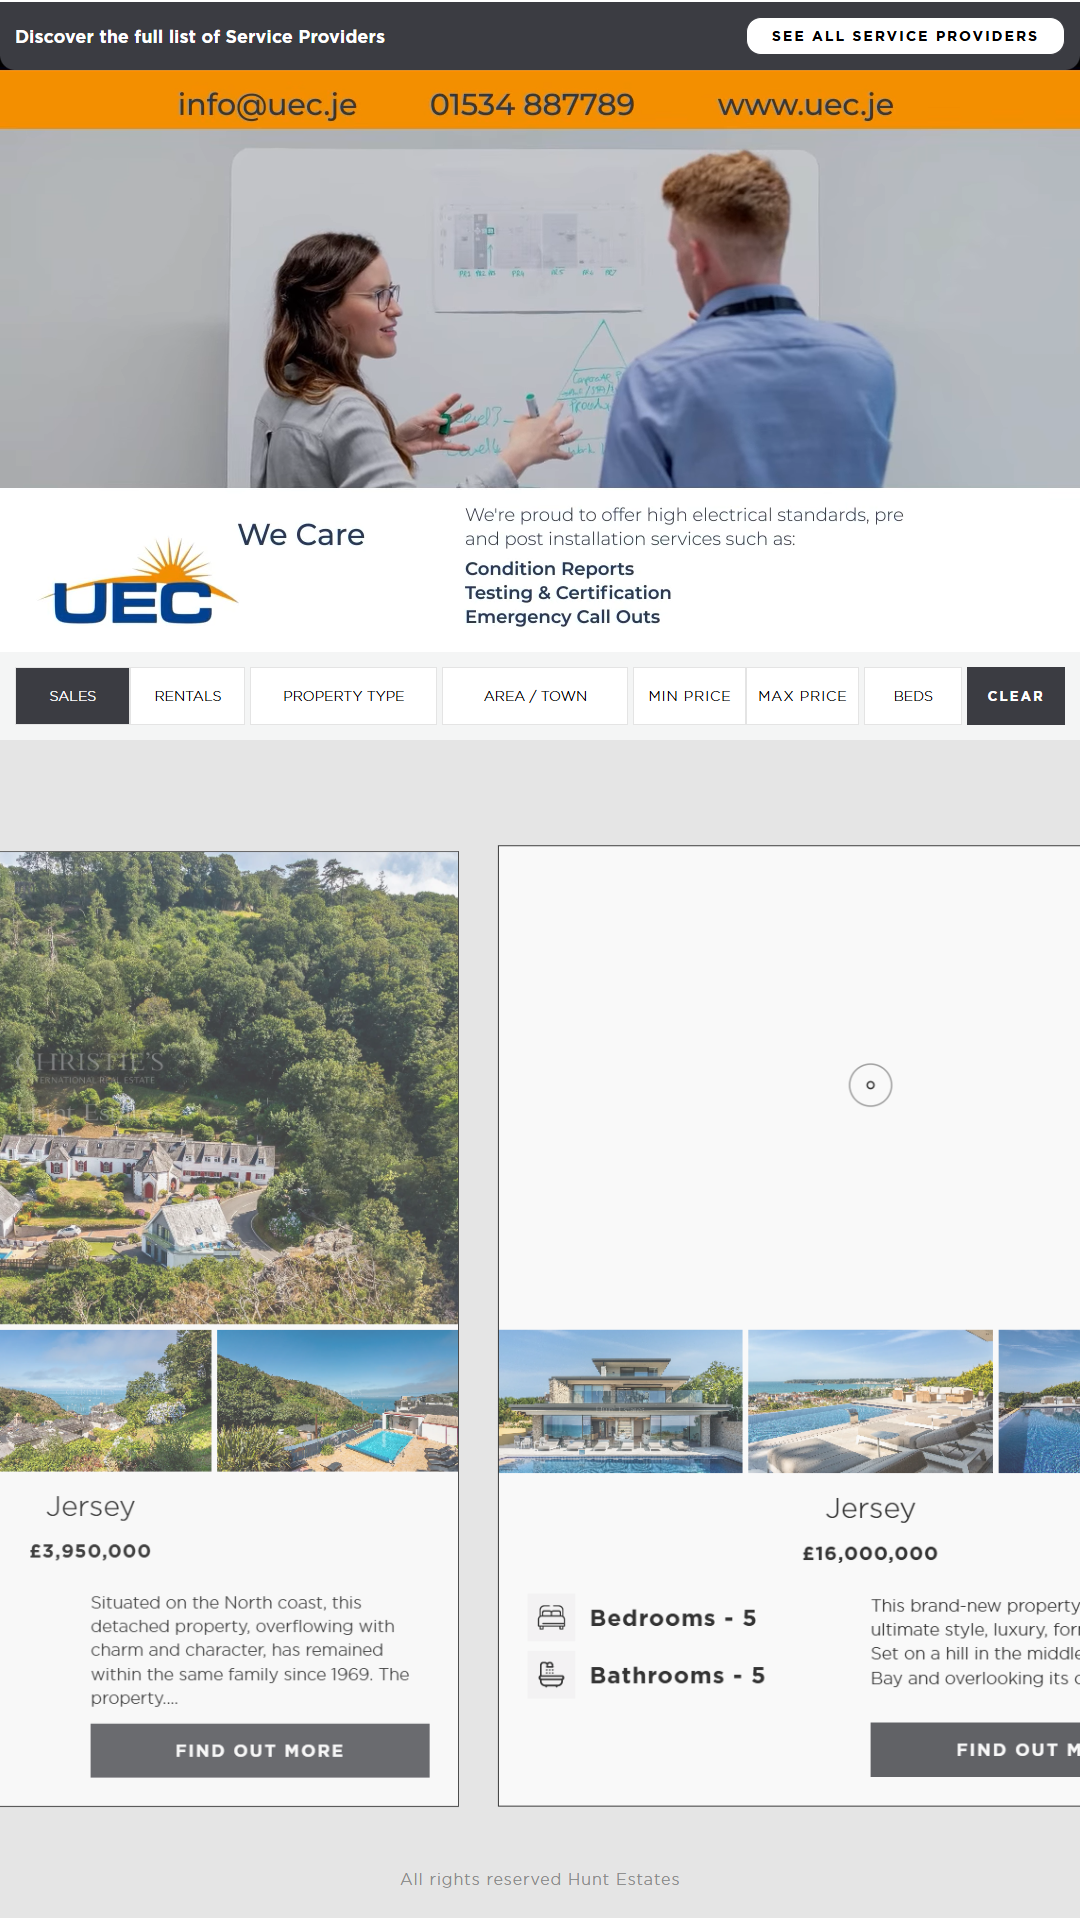Open the Min Price dropdown
This screenshot has height=1920, width=1080.
(689, 696)
